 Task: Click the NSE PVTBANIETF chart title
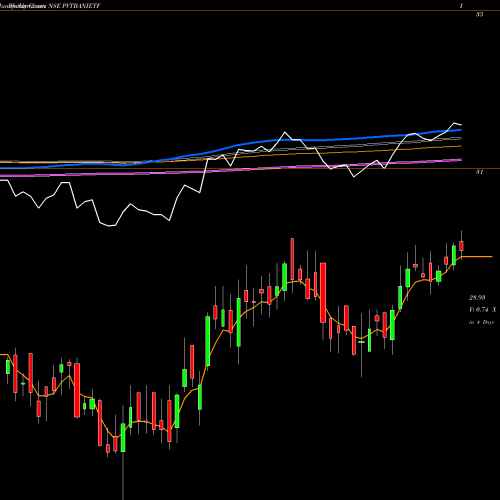click(74, 6)
